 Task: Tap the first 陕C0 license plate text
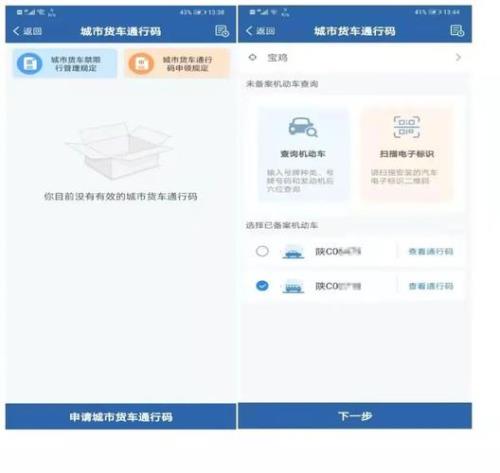coord(338,251)
